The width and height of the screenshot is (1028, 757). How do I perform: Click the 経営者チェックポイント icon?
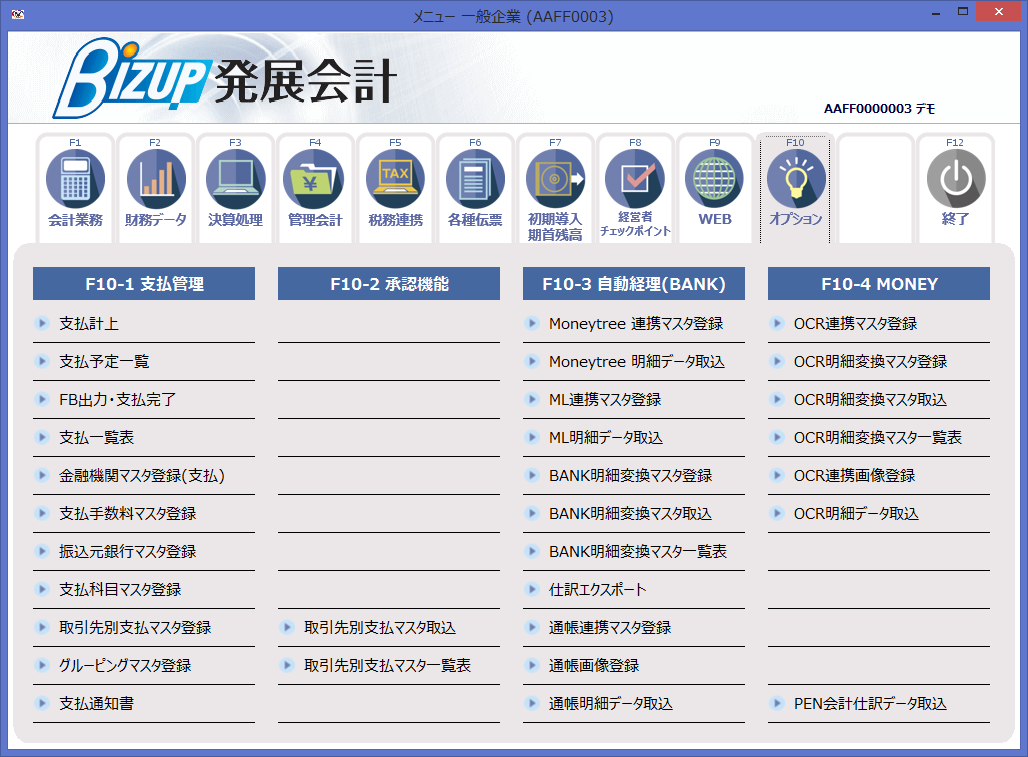tap(635, 185)
